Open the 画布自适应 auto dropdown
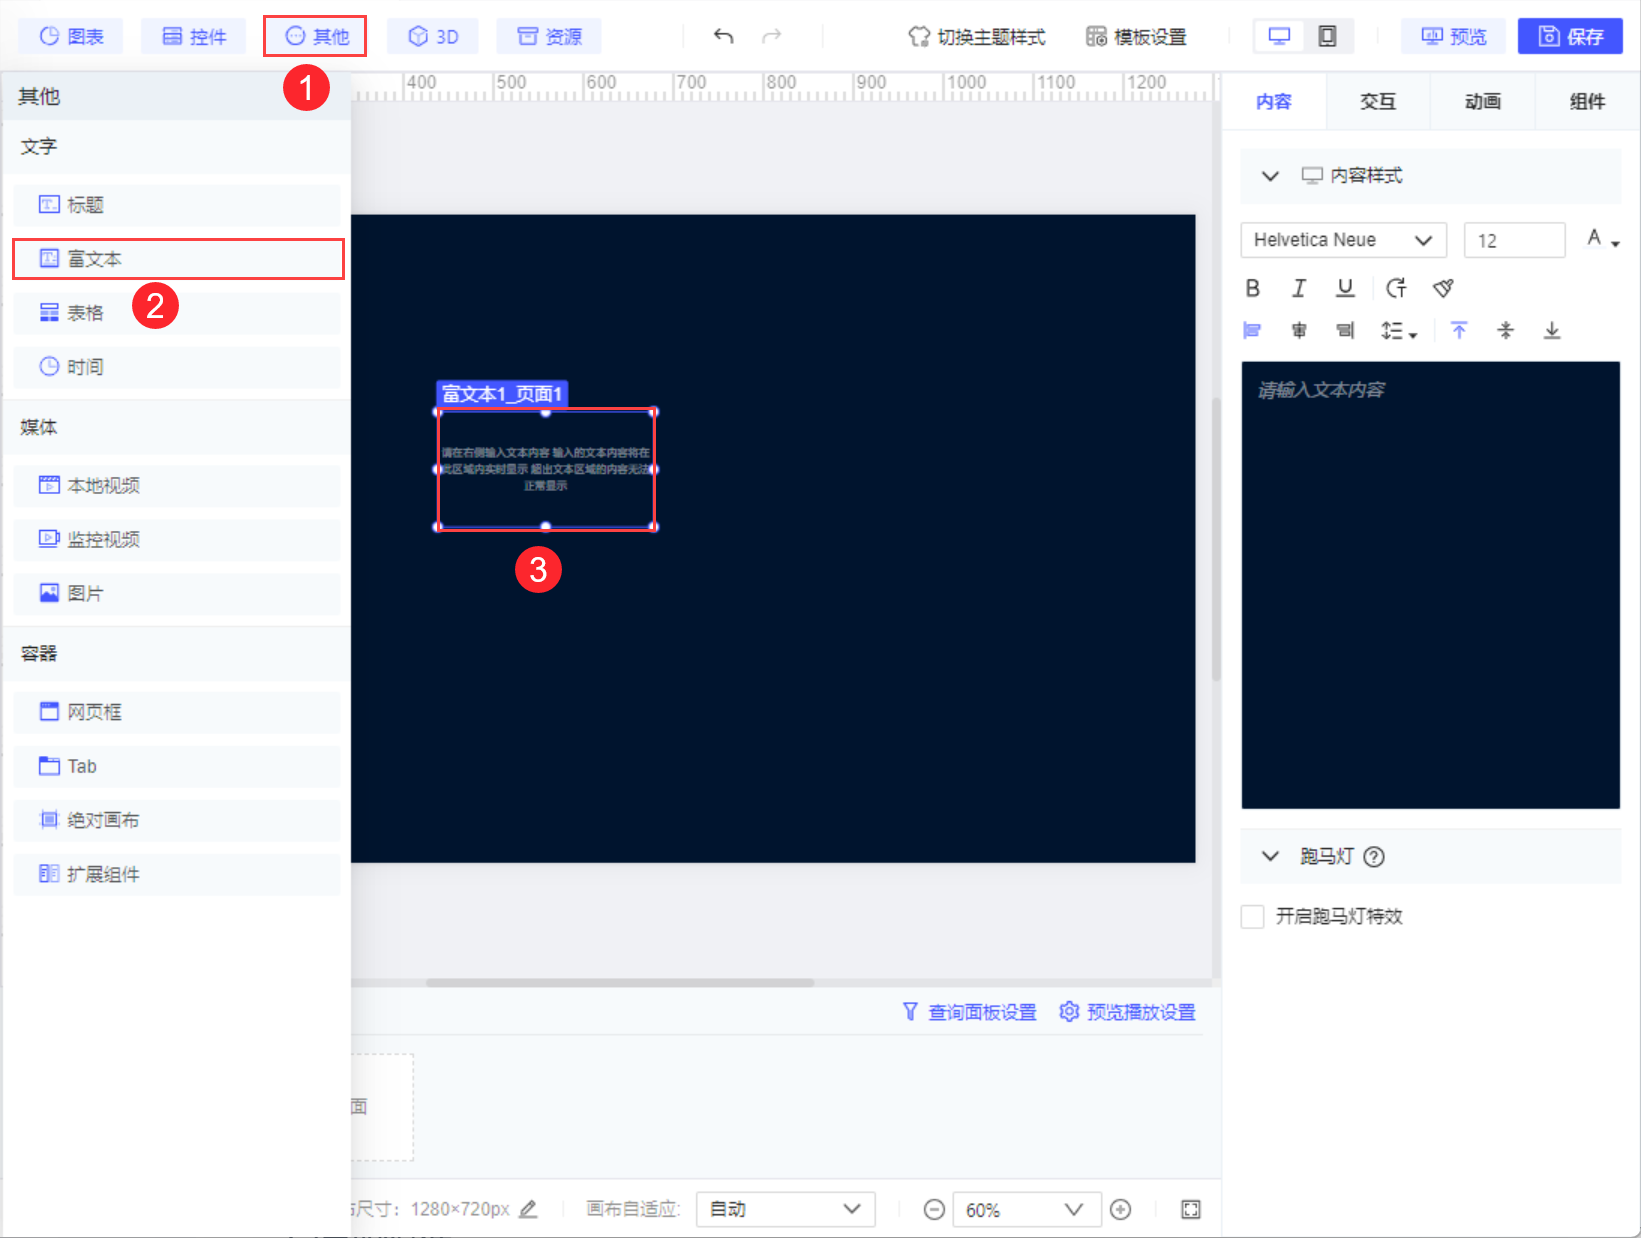Viewport: 1641px width, 1238px height. pyautogui.click(x=786, y=1210)
